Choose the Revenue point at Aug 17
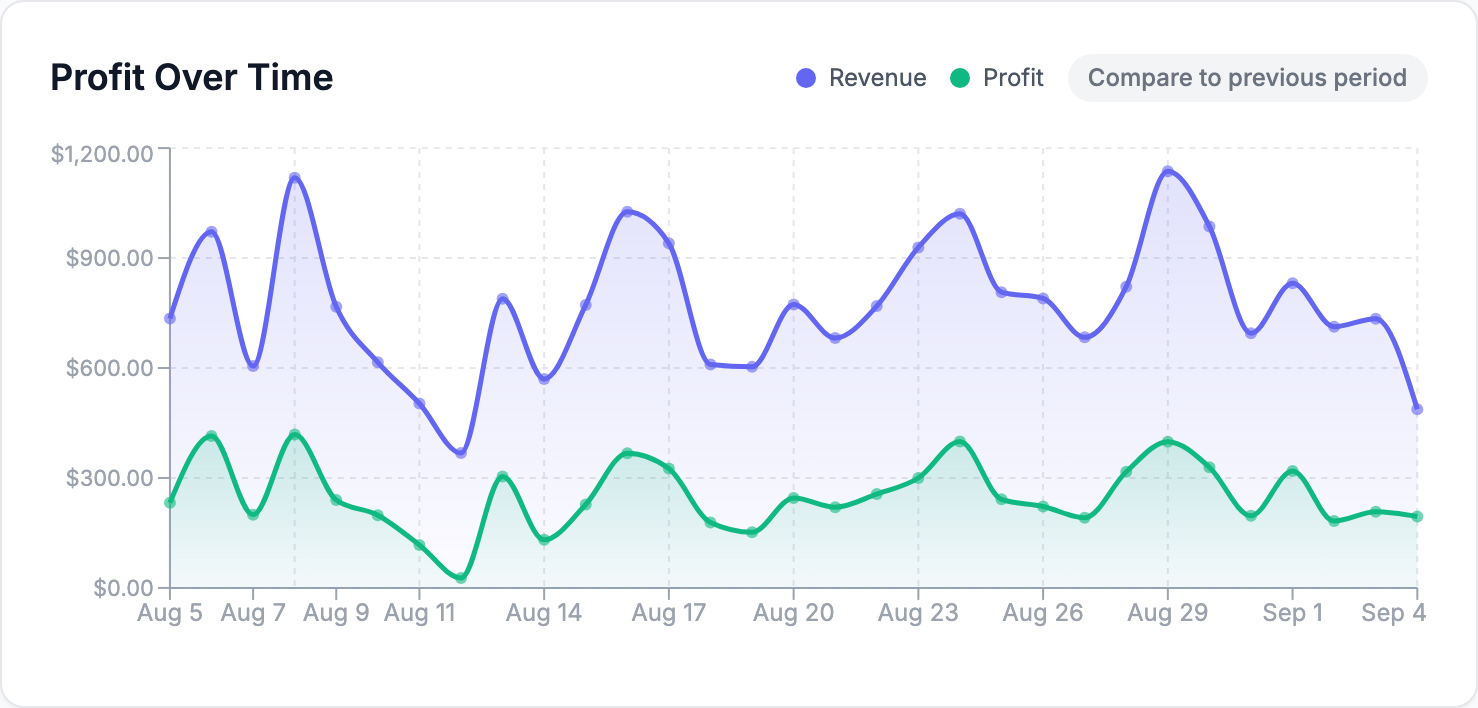Image resolution: width=1478 pixels, height=708 pixels. click(669, 243)
